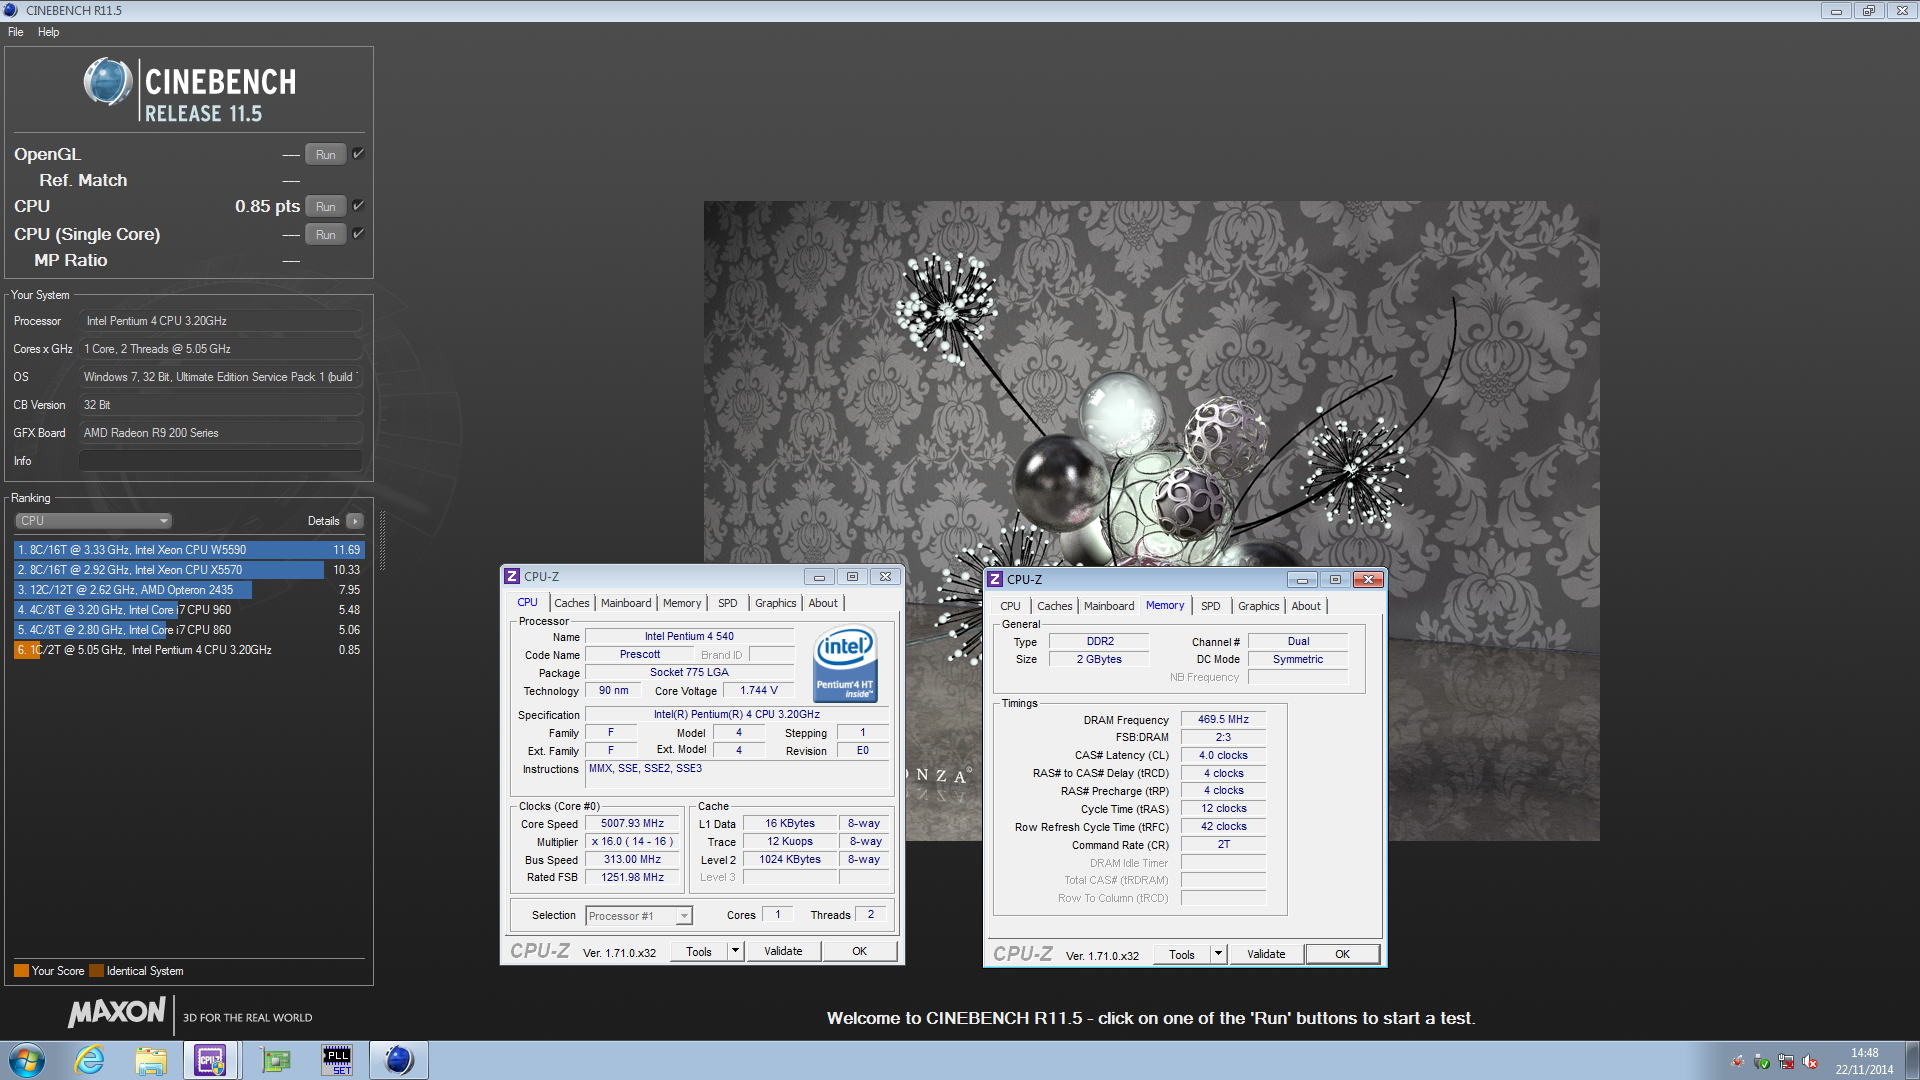Open the PLL SET taskbar app
This screenshot has width=1920, height=1080.
337,1060
